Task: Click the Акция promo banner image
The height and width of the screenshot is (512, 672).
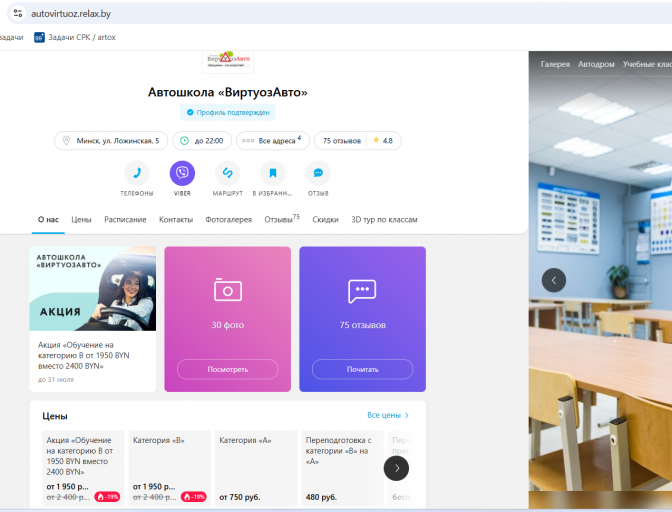Action: click(x=93, y=288)
